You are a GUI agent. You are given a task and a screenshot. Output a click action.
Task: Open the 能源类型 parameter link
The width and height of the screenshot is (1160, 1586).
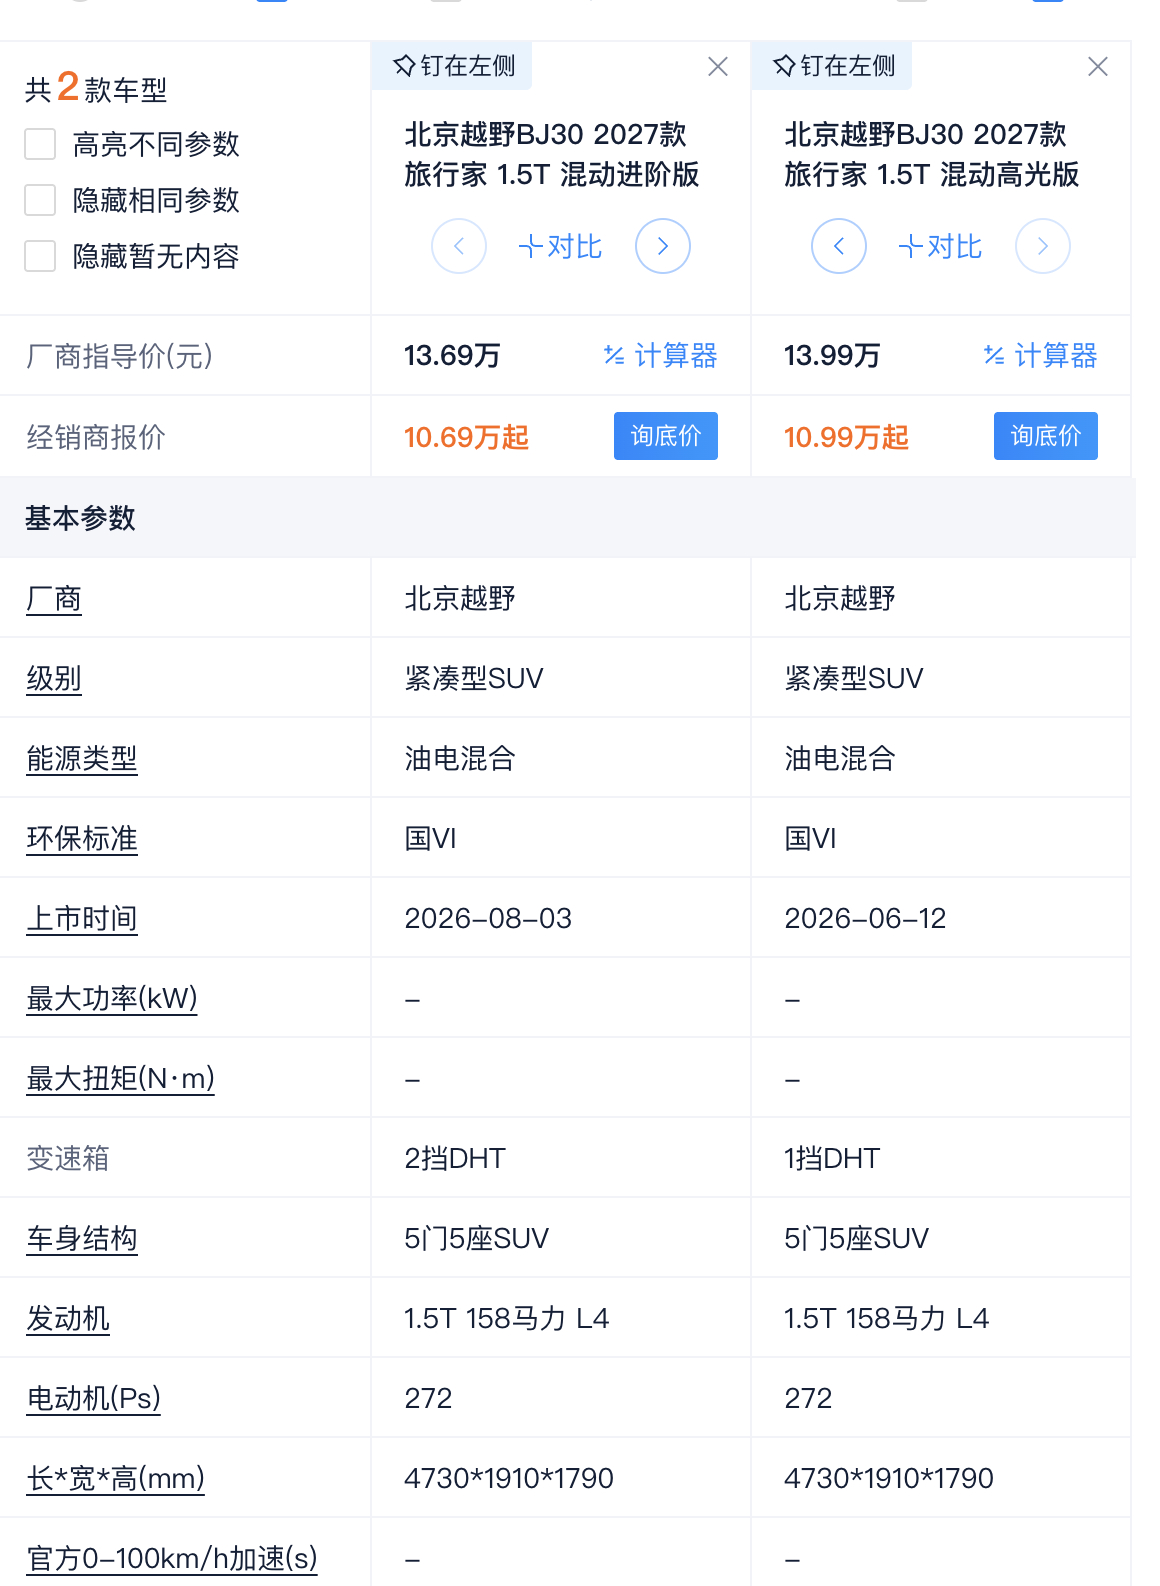tap(82, 758)
